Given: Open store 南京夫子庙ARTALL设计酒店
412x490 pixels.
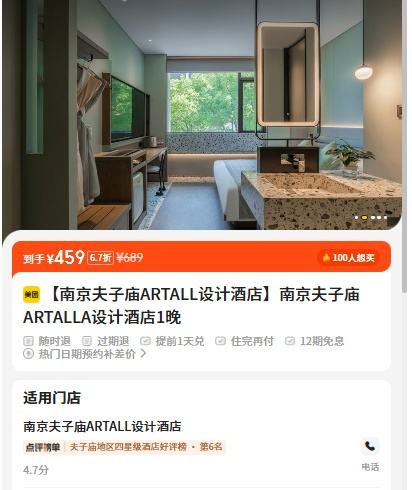Looking at the screenshot, I should point(102,426).
